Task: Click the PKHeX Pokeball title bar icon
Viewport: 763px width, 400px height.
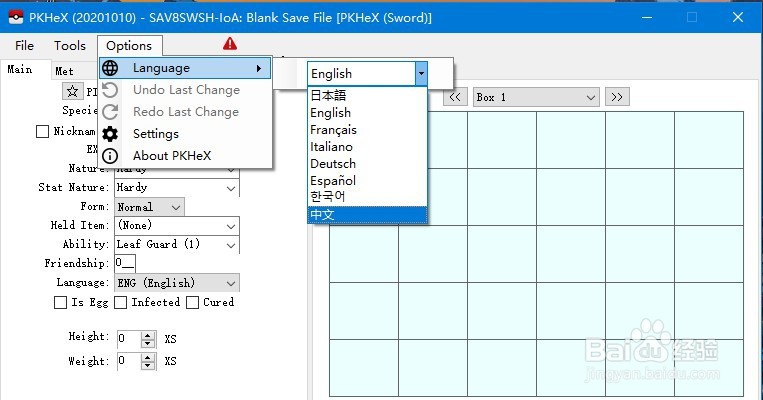Action: click(16, 18)
